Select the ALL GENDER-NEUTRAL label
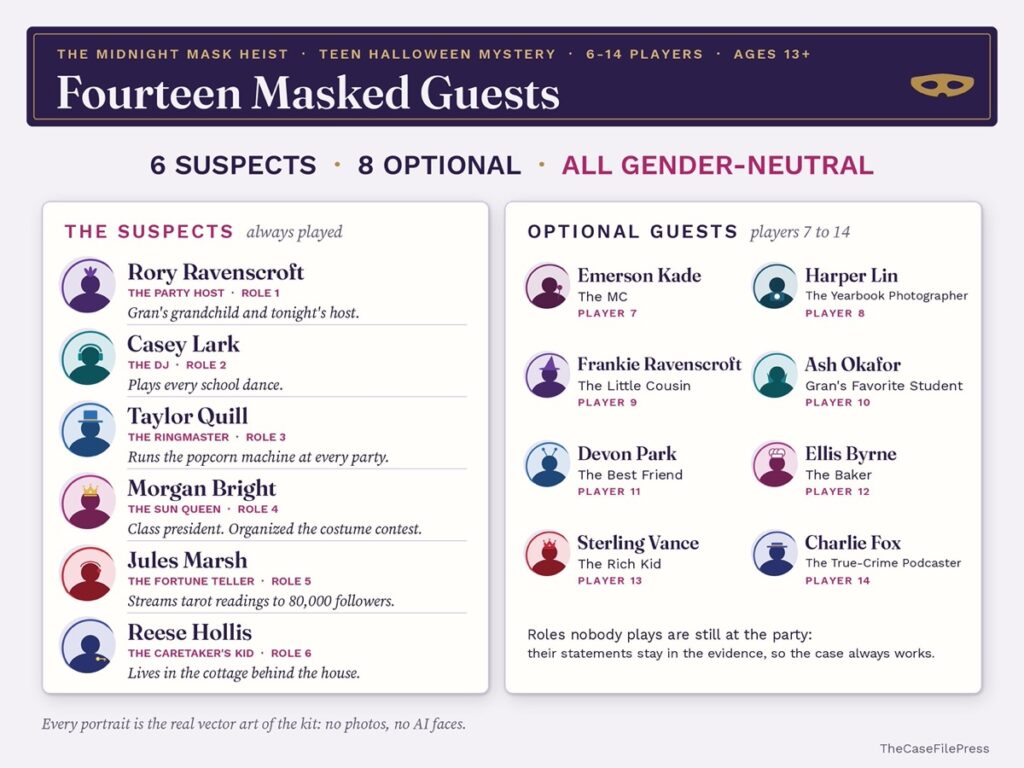The height and width of the screenshot is (768, 1024). tap(718, 165)
